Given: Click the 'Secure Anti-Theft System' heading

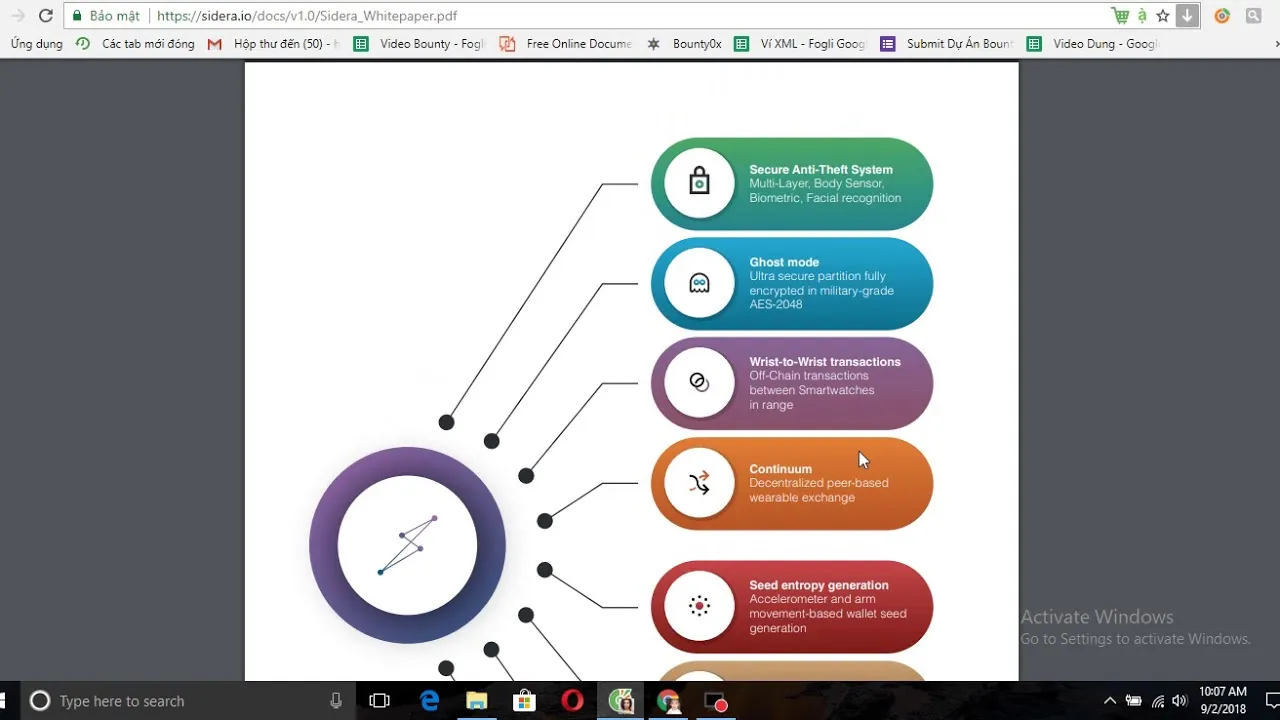Looking at the screenshot, I should pos(821,170).
